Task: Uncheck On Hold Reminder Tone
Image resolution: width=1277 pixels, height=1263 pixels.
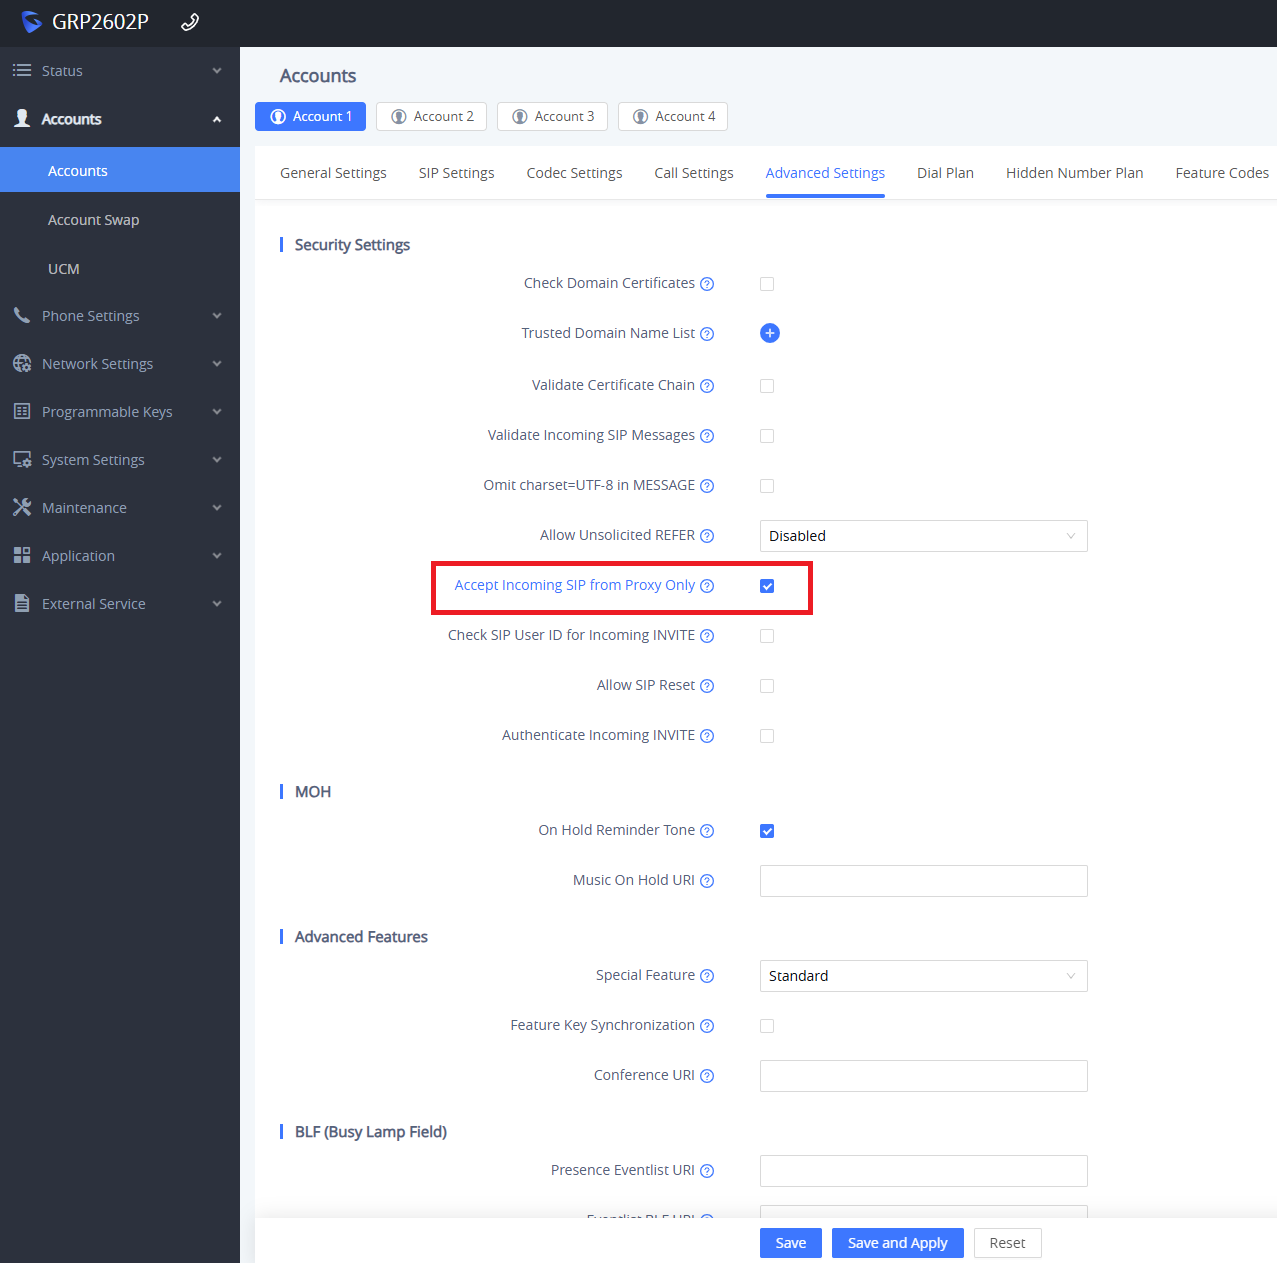Action: [767, 831]
